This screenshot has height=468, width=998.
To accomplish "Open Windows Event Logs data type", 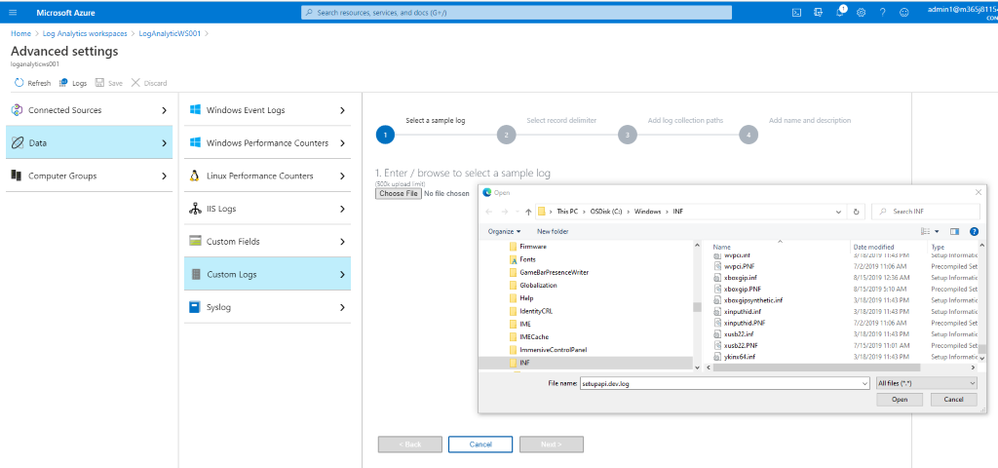I will point(267,110).
